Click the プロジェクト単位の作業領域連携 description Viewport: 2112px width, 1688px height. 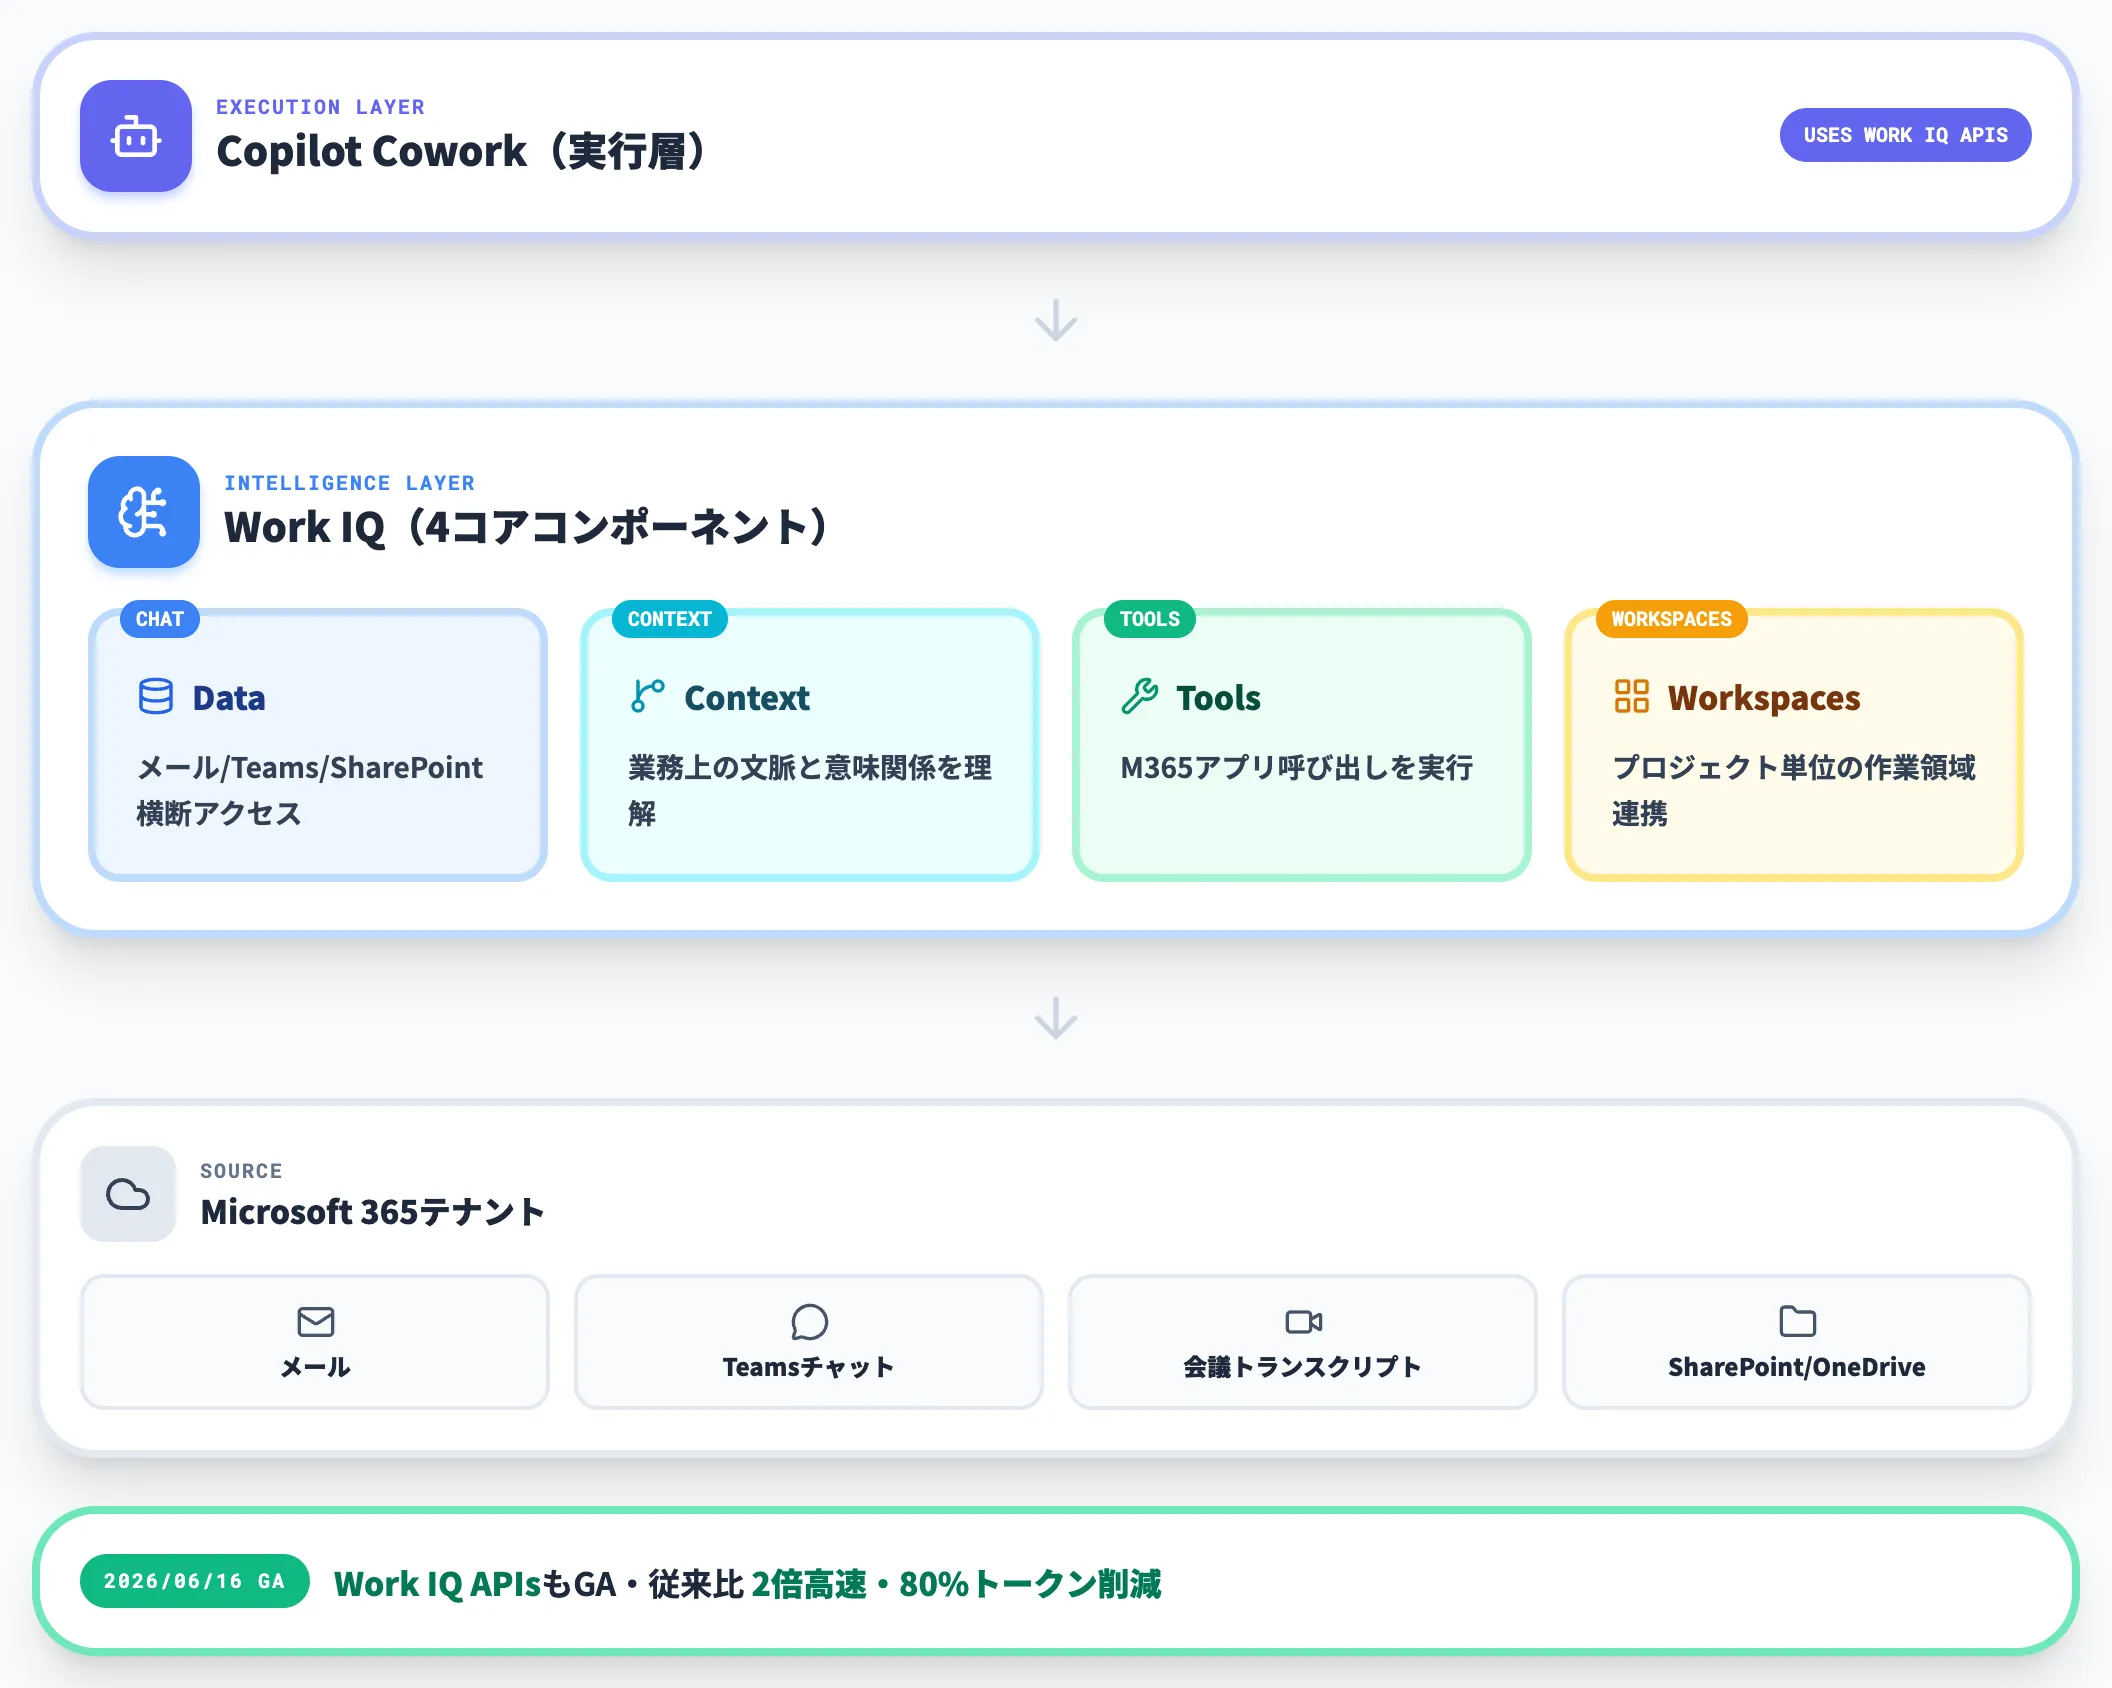pyautogui.click(x=1794, y=790)
